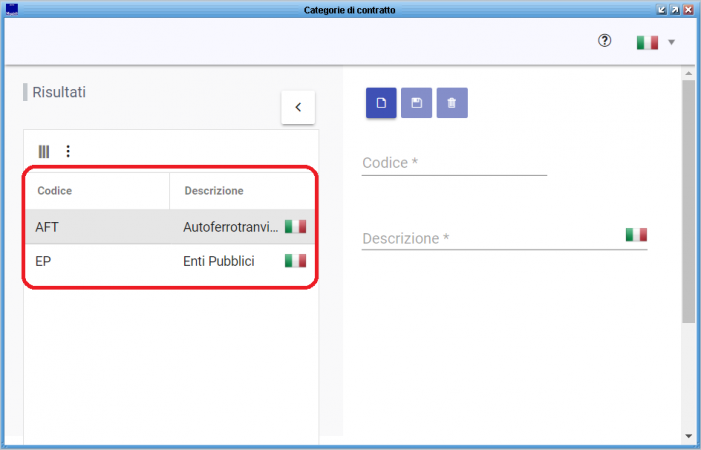Click the scrollbar down arrow

pos(688,436)
